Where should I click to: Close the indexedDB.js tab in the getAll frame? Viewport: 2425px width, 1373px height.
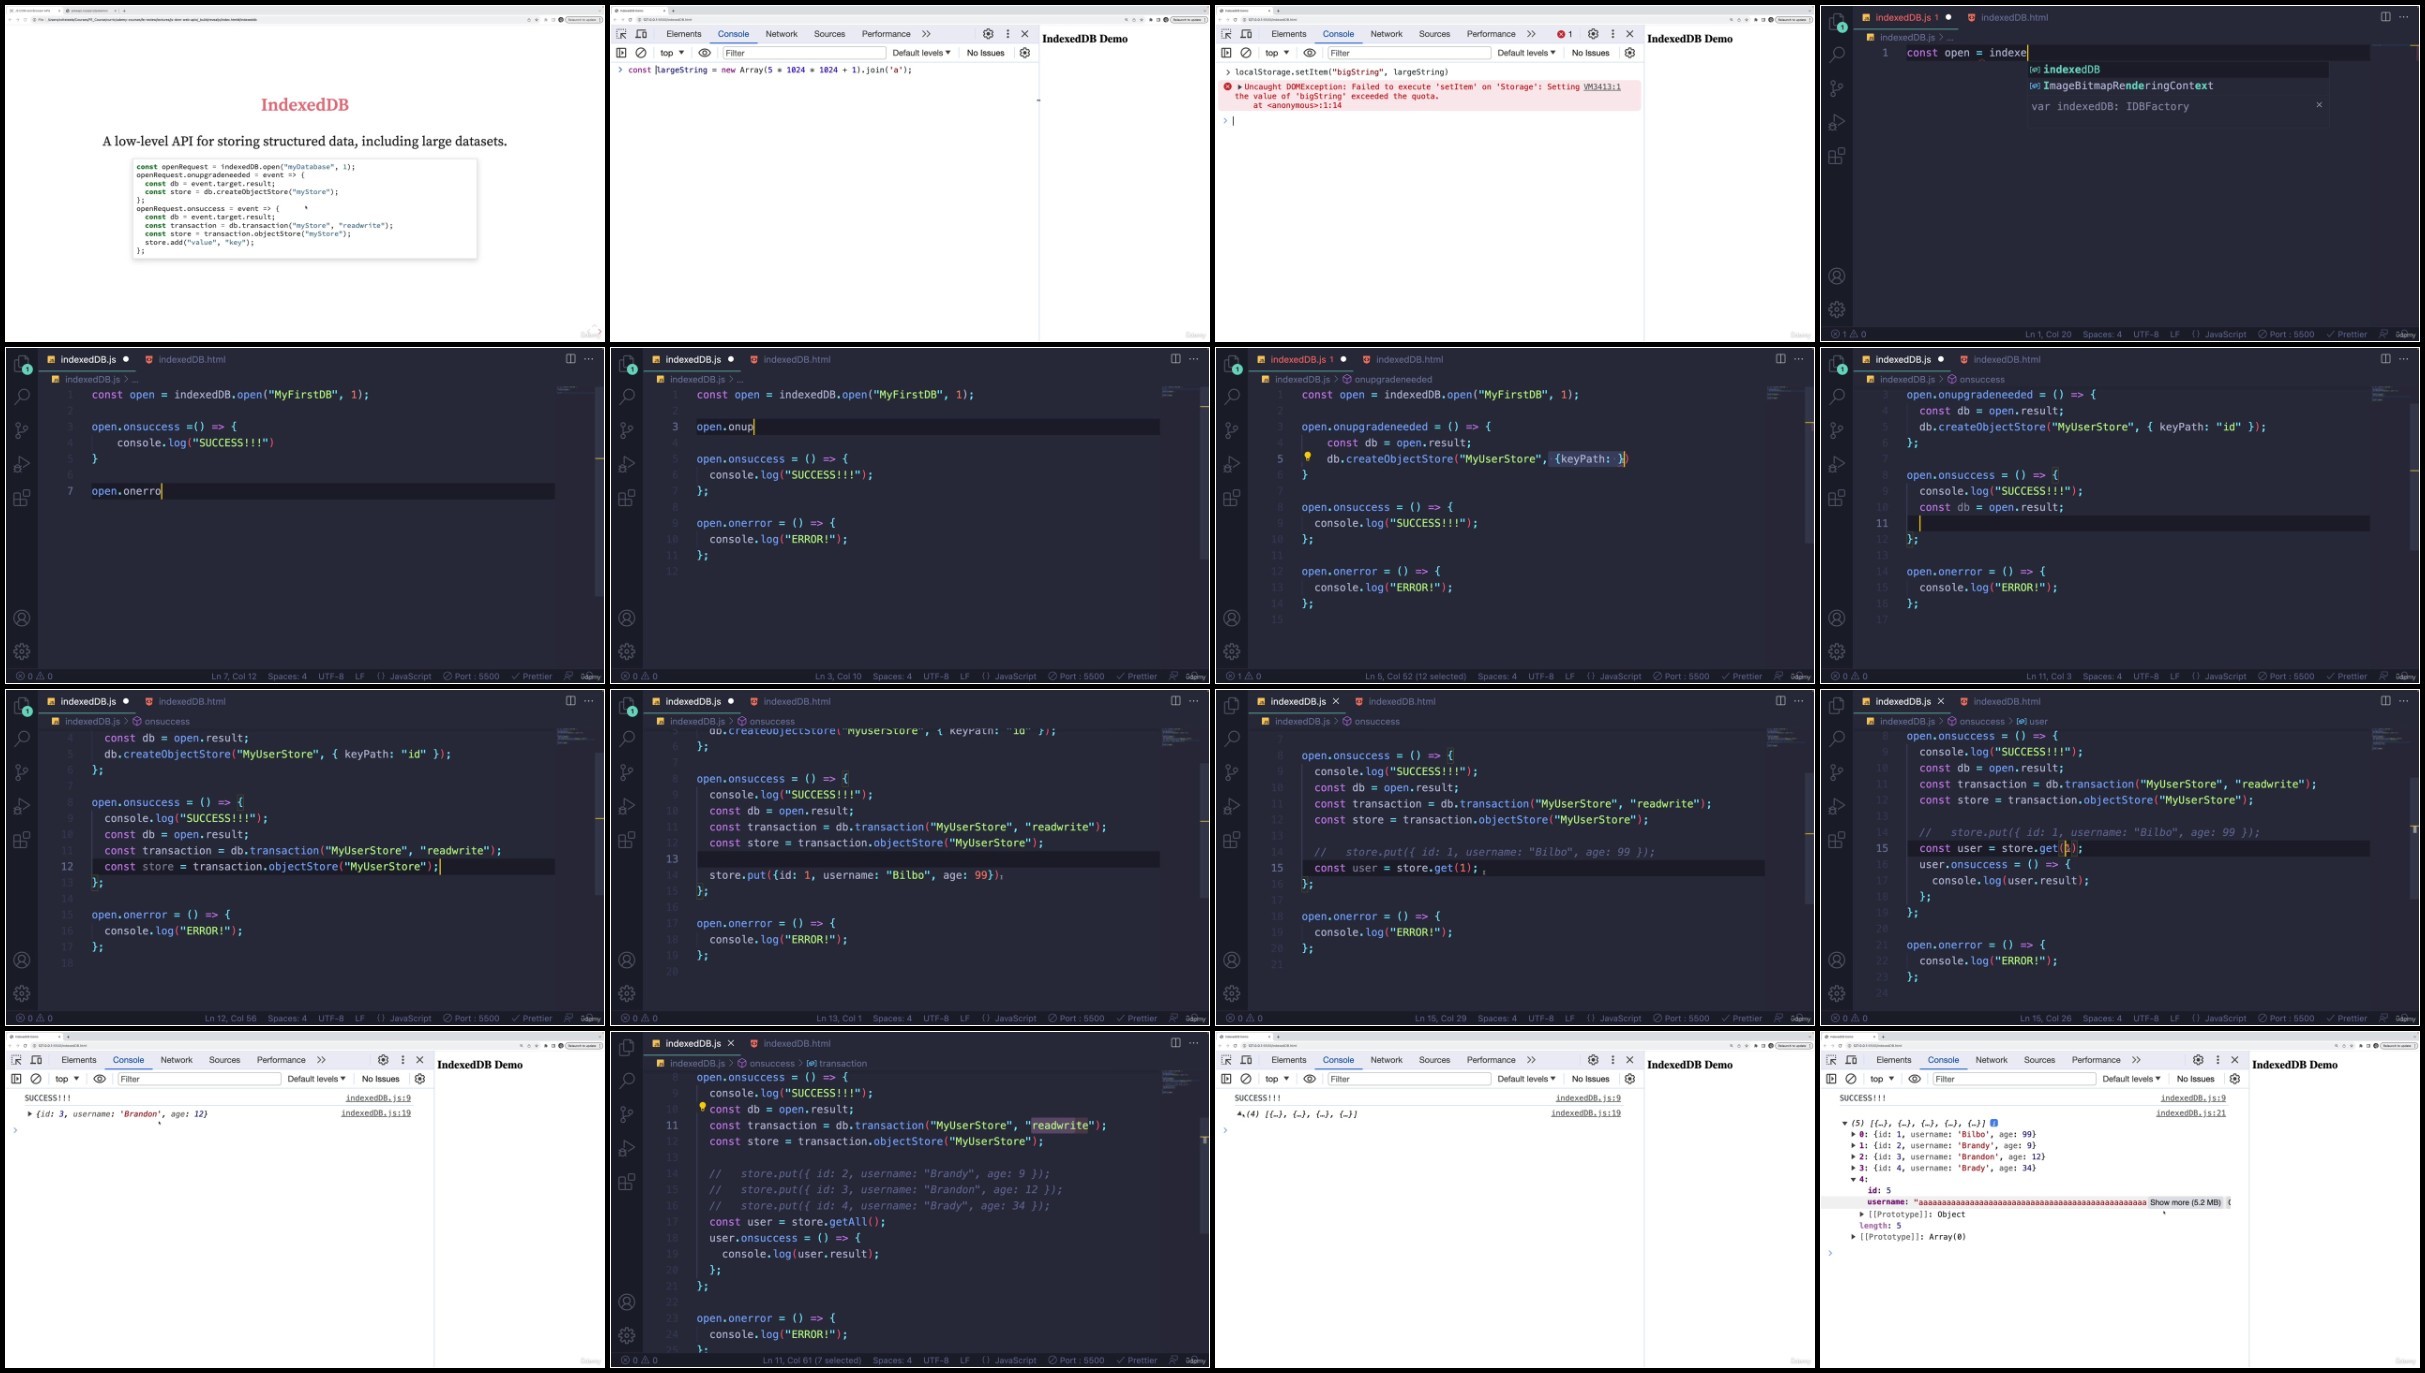tap(731, 1043)
